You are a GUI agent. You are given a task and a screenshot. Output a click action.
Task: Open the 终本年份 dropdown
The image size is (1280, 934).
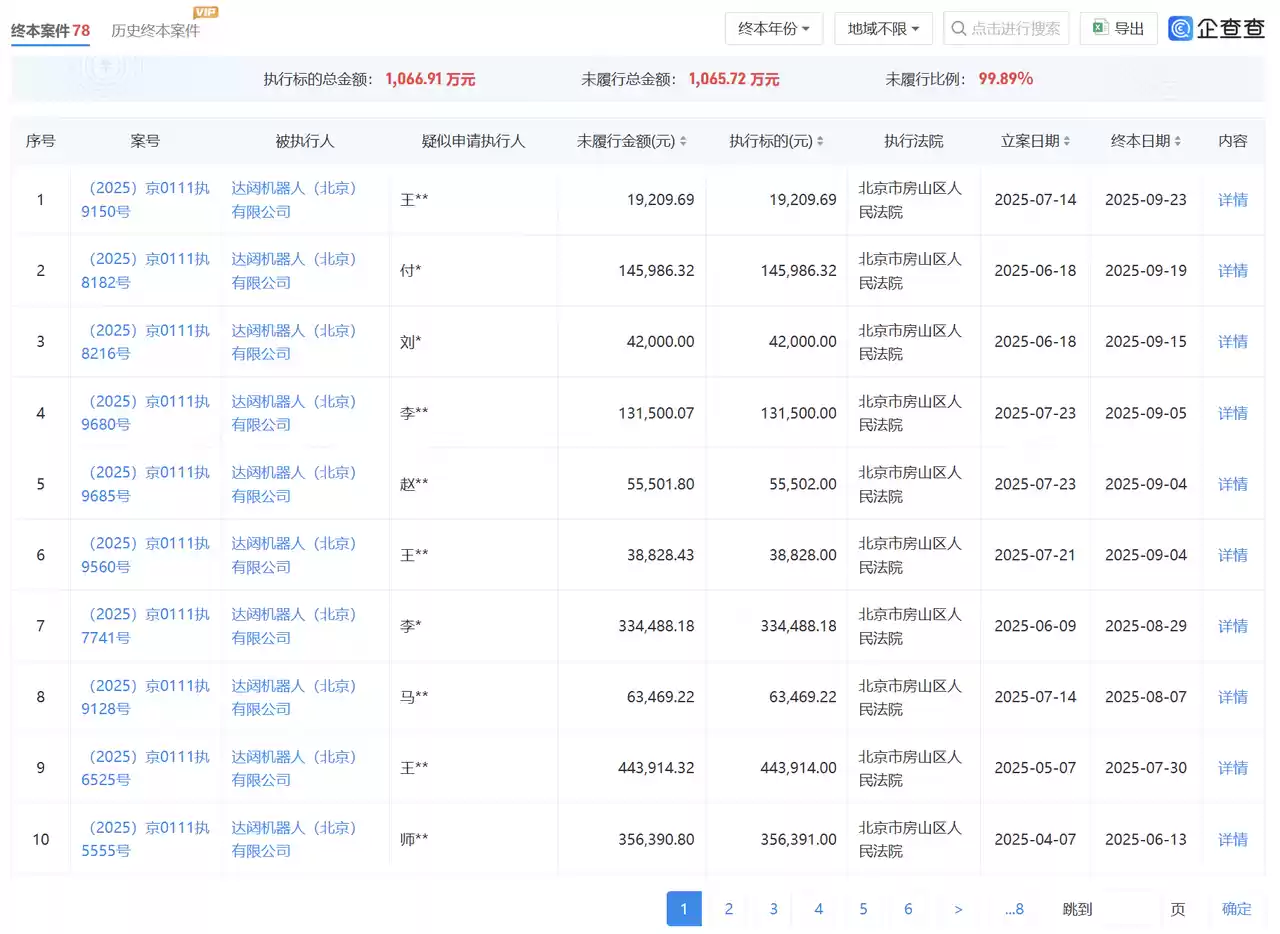tap(772, 28)
